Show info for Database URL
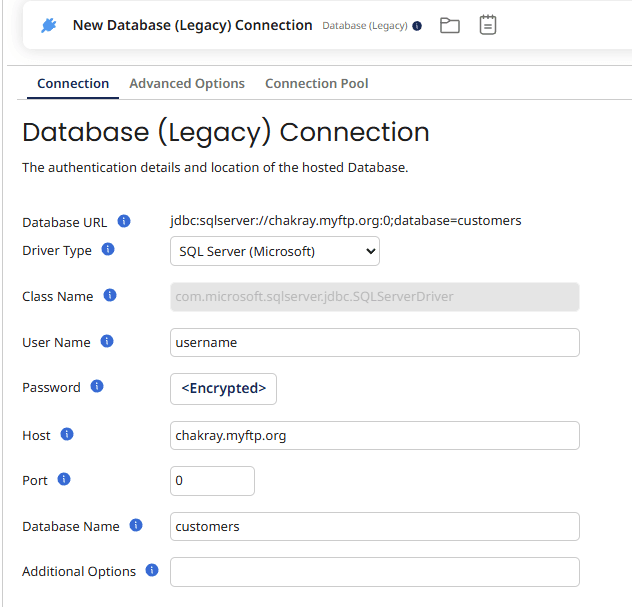 tap(124, 221)
